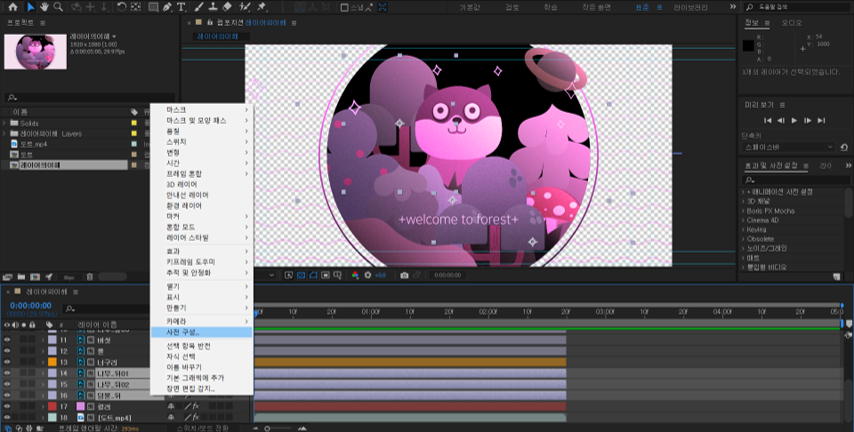Expand the Solids folder in Project panel
This screenshot has width=854, height=432.
[x=4, y=123]
